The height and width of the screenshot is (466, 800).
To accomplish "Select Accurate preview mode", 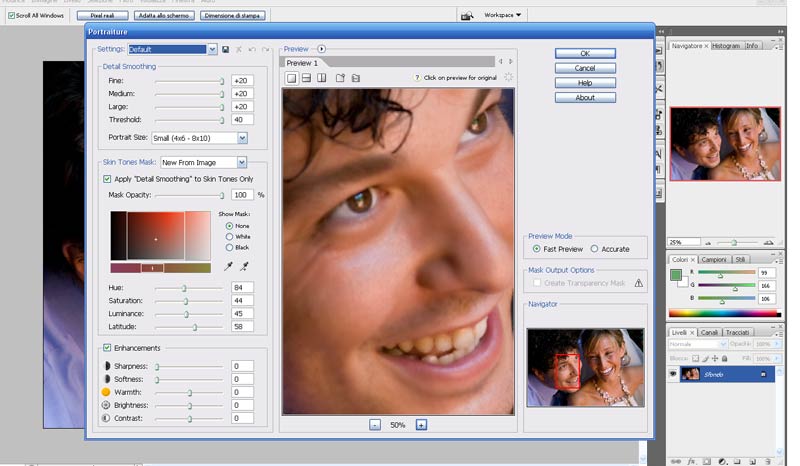I will (594, 249).
